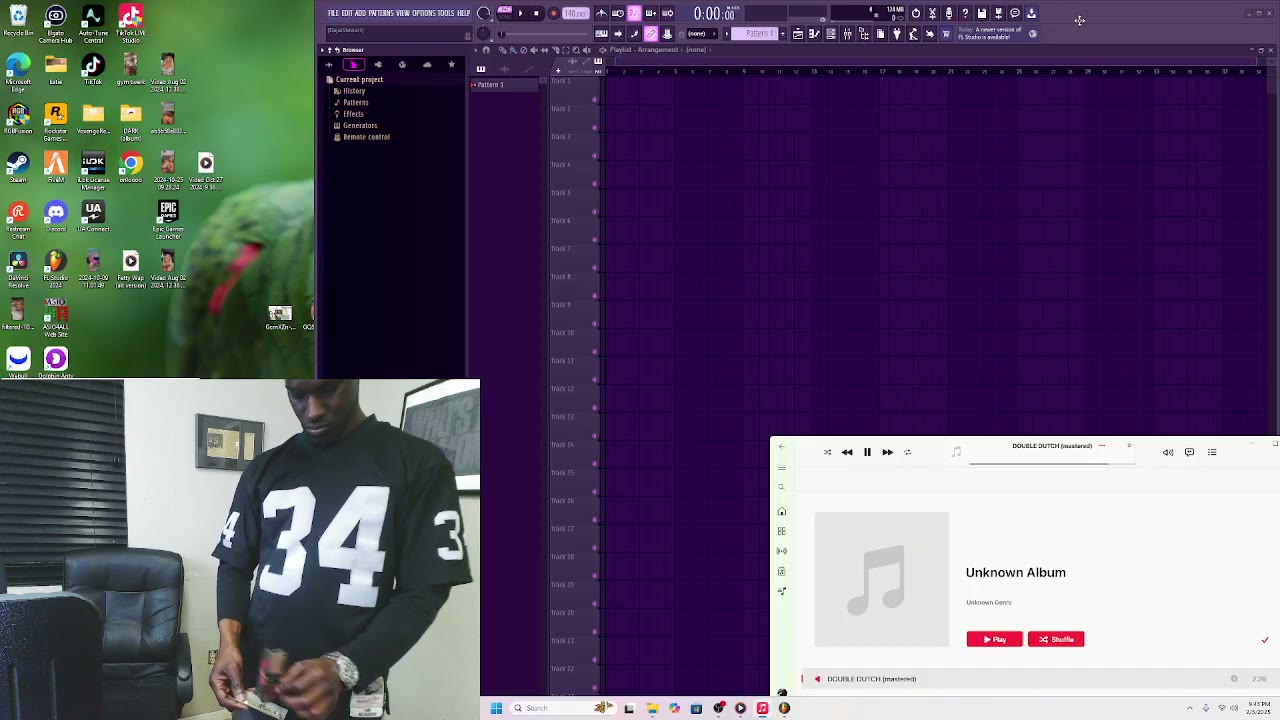This screenshot has width=1280, height=720.
Task: Click the FL Studio save project icon
Action: (982, 13)
